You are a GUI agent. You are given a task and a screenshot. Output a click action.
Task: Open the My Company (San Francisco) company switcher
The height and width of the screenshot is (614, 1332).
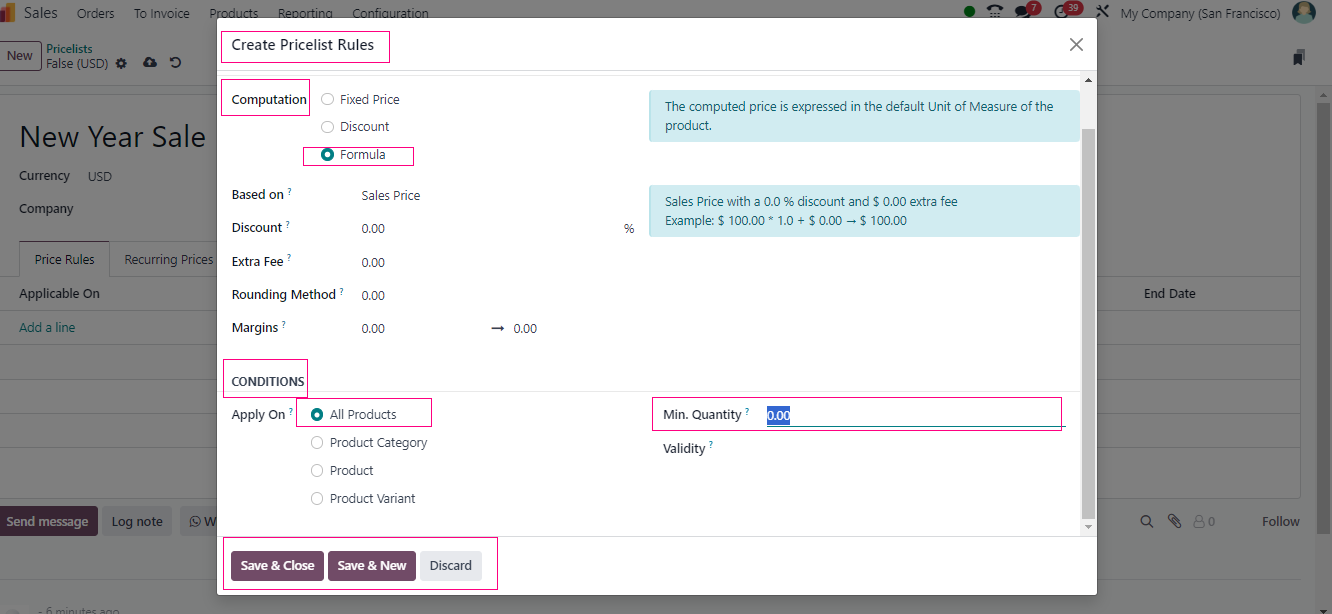pos(1200,13)
